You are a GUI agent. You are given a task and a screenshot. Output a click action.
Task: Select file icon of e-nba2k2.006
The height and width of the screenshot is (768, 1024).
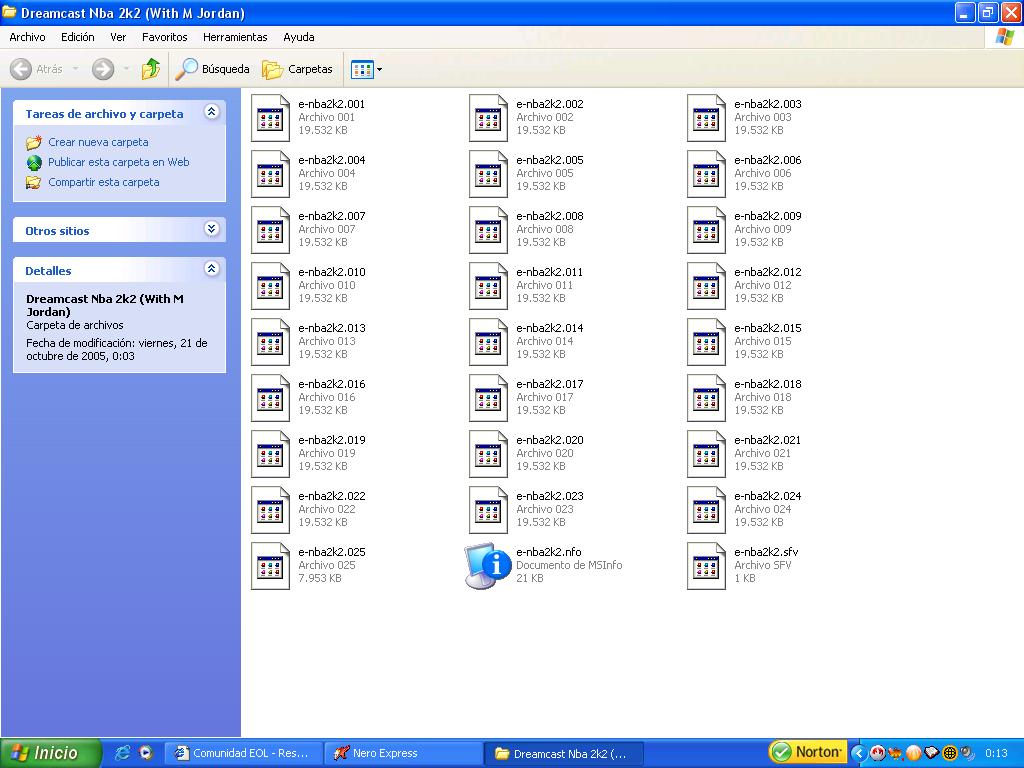(x=707, y=174)
